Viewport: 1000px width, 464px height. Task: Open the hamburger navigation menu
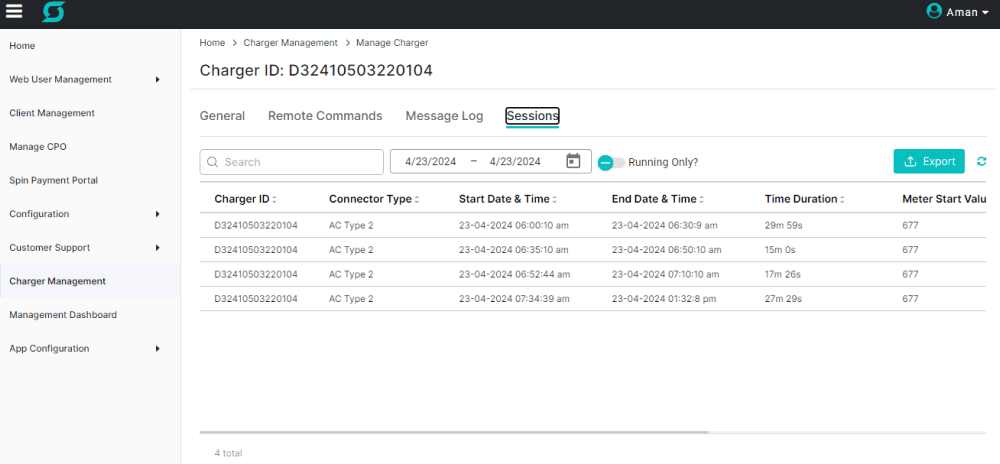[x=14, y=12]
